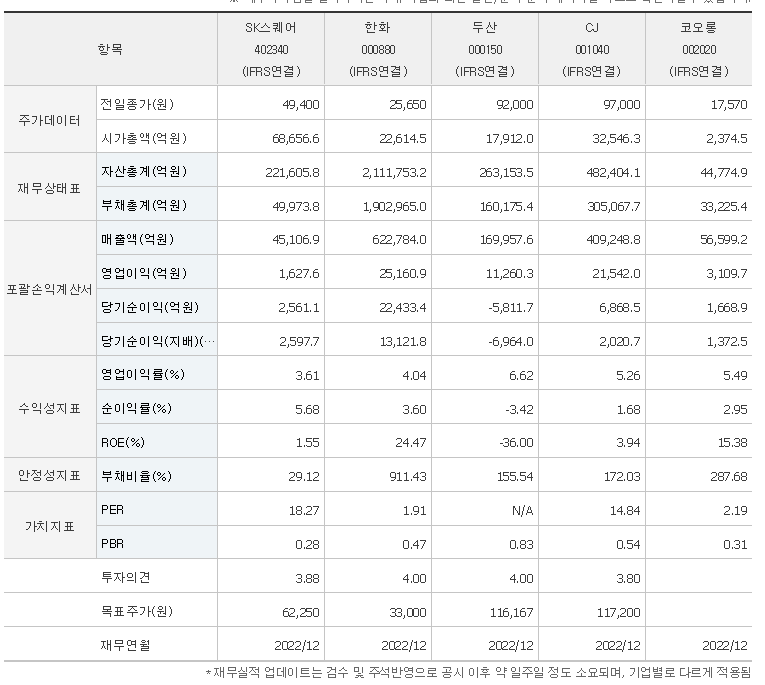Click the ROE(%) row label

123,443
